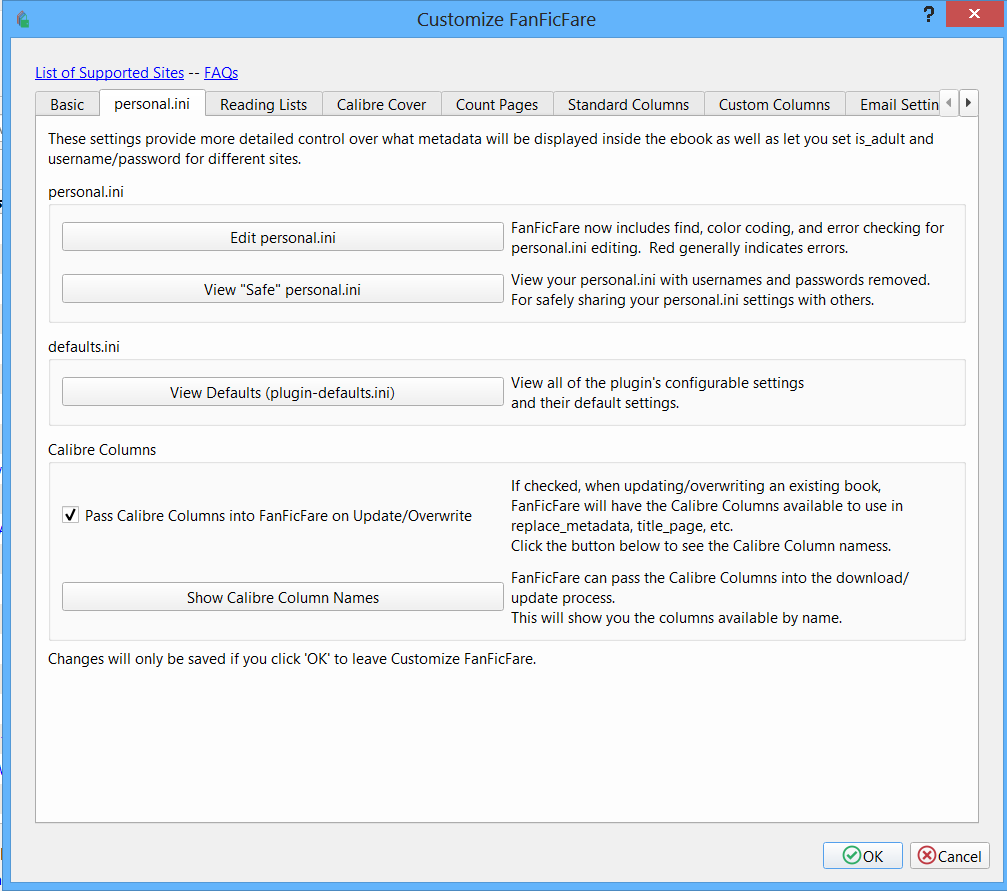Go to the Calibre Cover tab

pos(381,105)
